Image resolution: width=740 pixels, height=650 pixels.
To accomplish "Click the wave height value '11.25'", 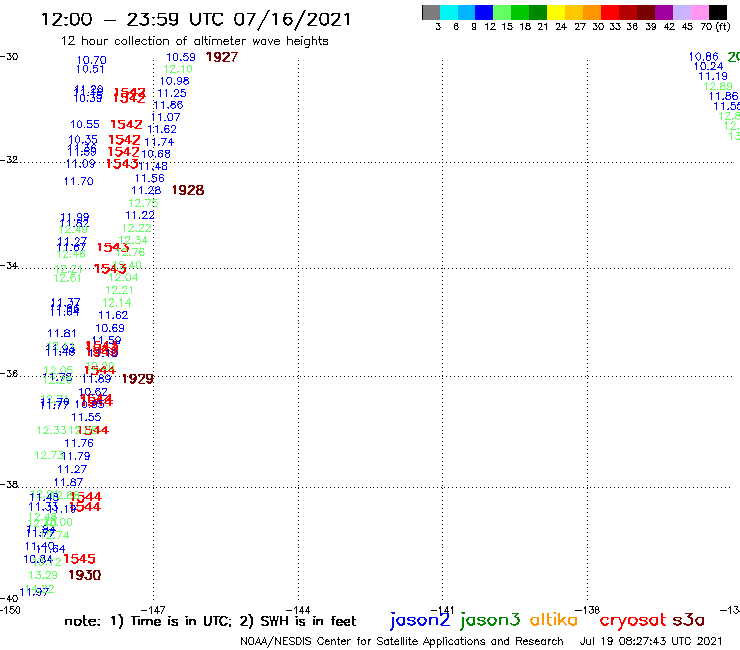I will pos(172,93).
